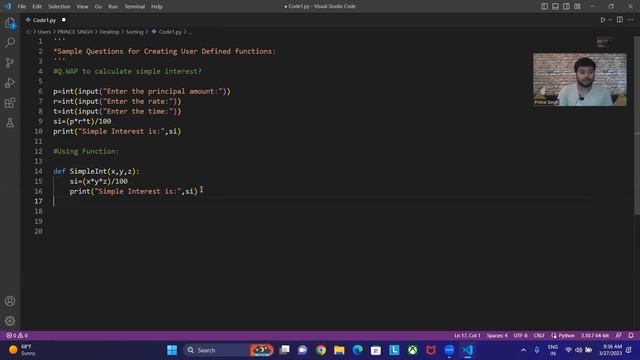Toggle the primary side bar layout
The height and width of the screenshot is (360, 640).
coord(544,6)
